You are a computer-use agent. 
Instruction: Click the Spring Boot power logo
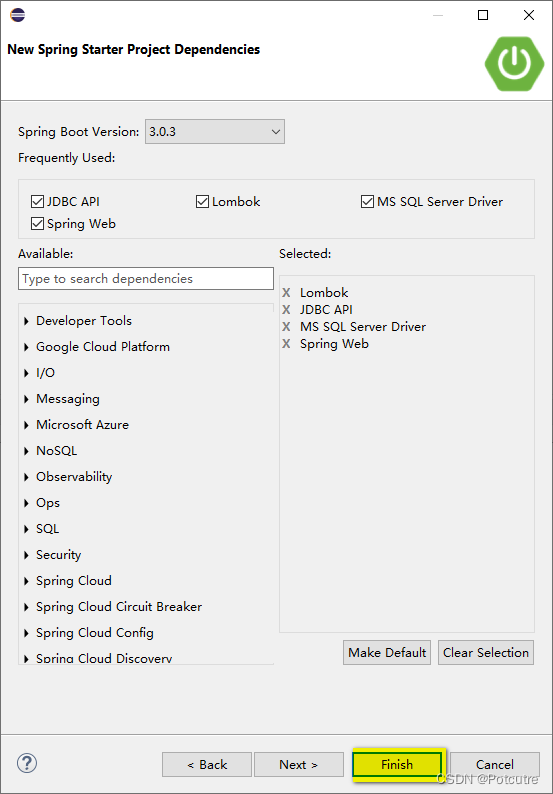[514, 64]
